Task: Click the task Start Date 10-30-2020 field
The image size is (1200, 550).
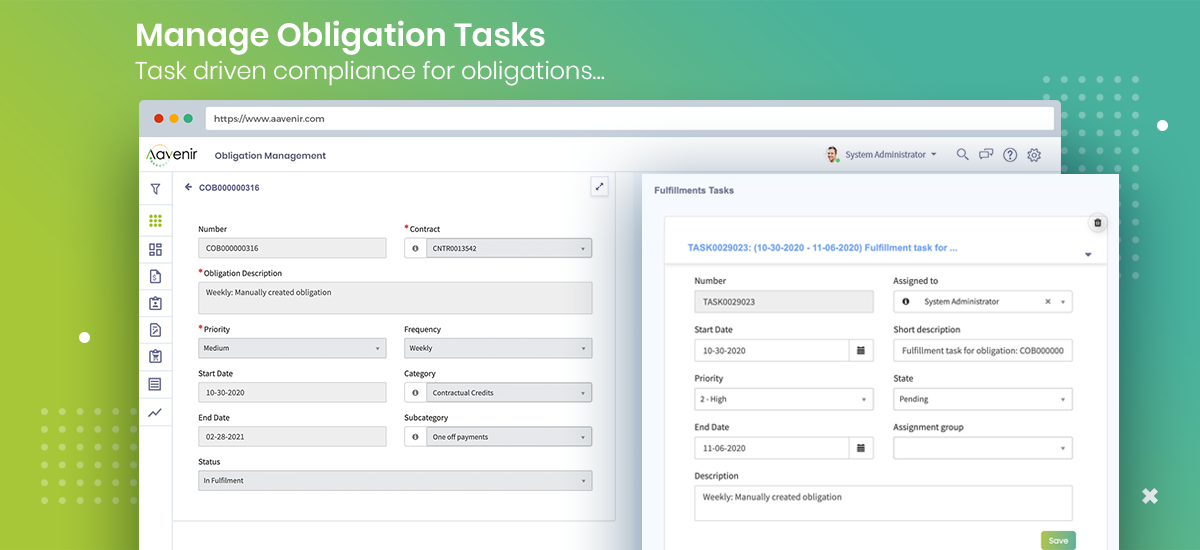Action: coord(772,351)
